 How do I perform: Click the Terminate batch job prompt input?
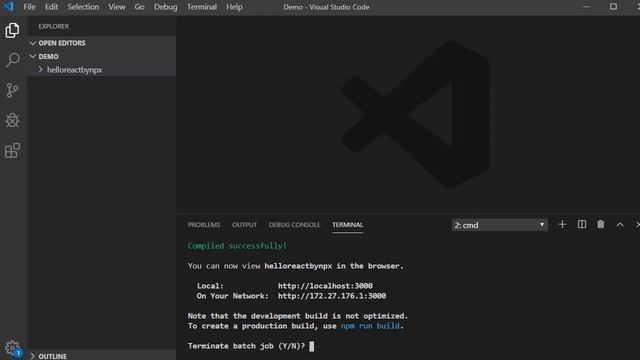point(311,346)
